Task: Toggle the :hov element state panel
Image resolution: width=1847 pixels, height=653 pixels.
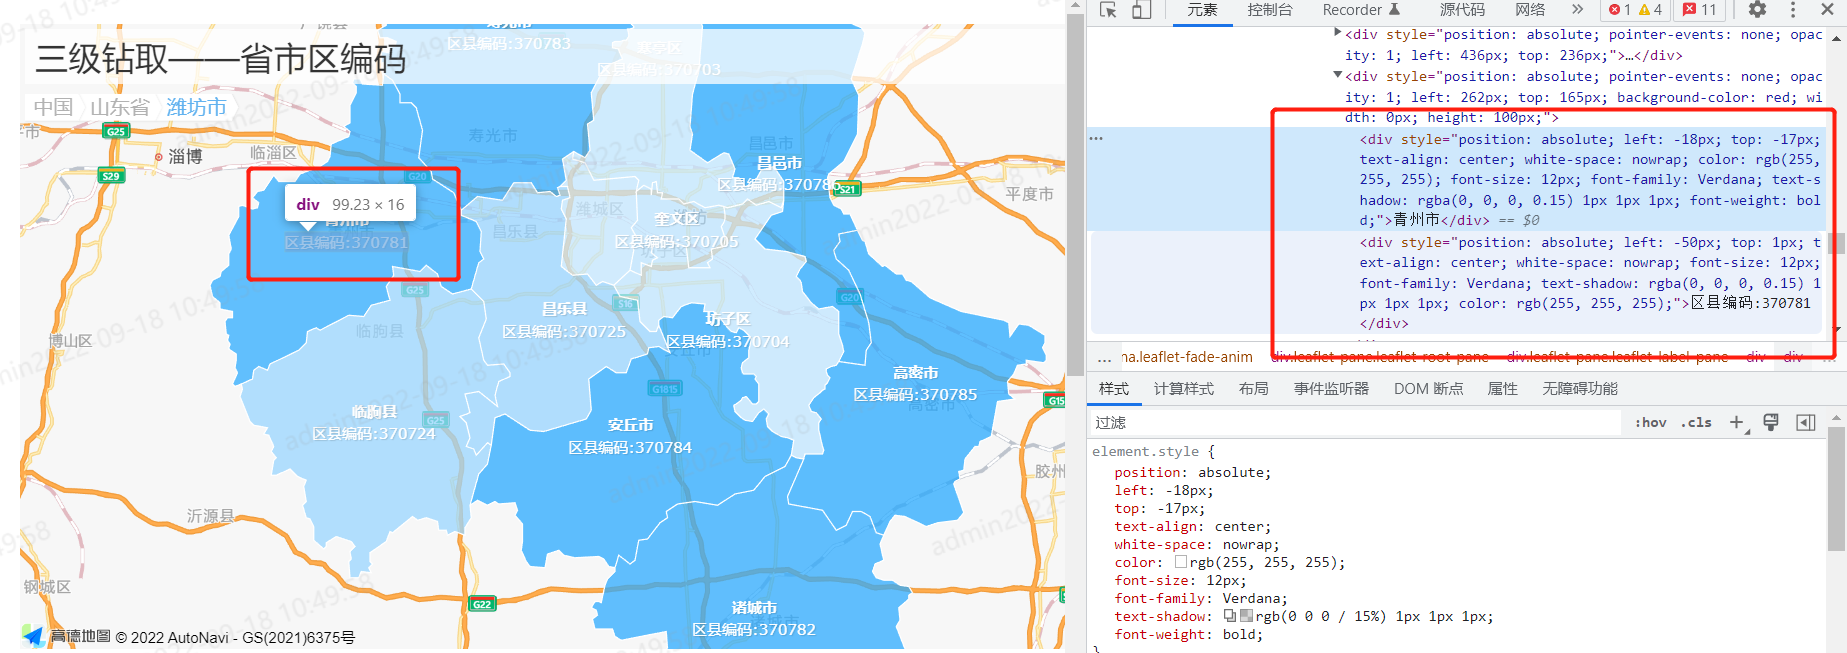Action: [1651, 423]
